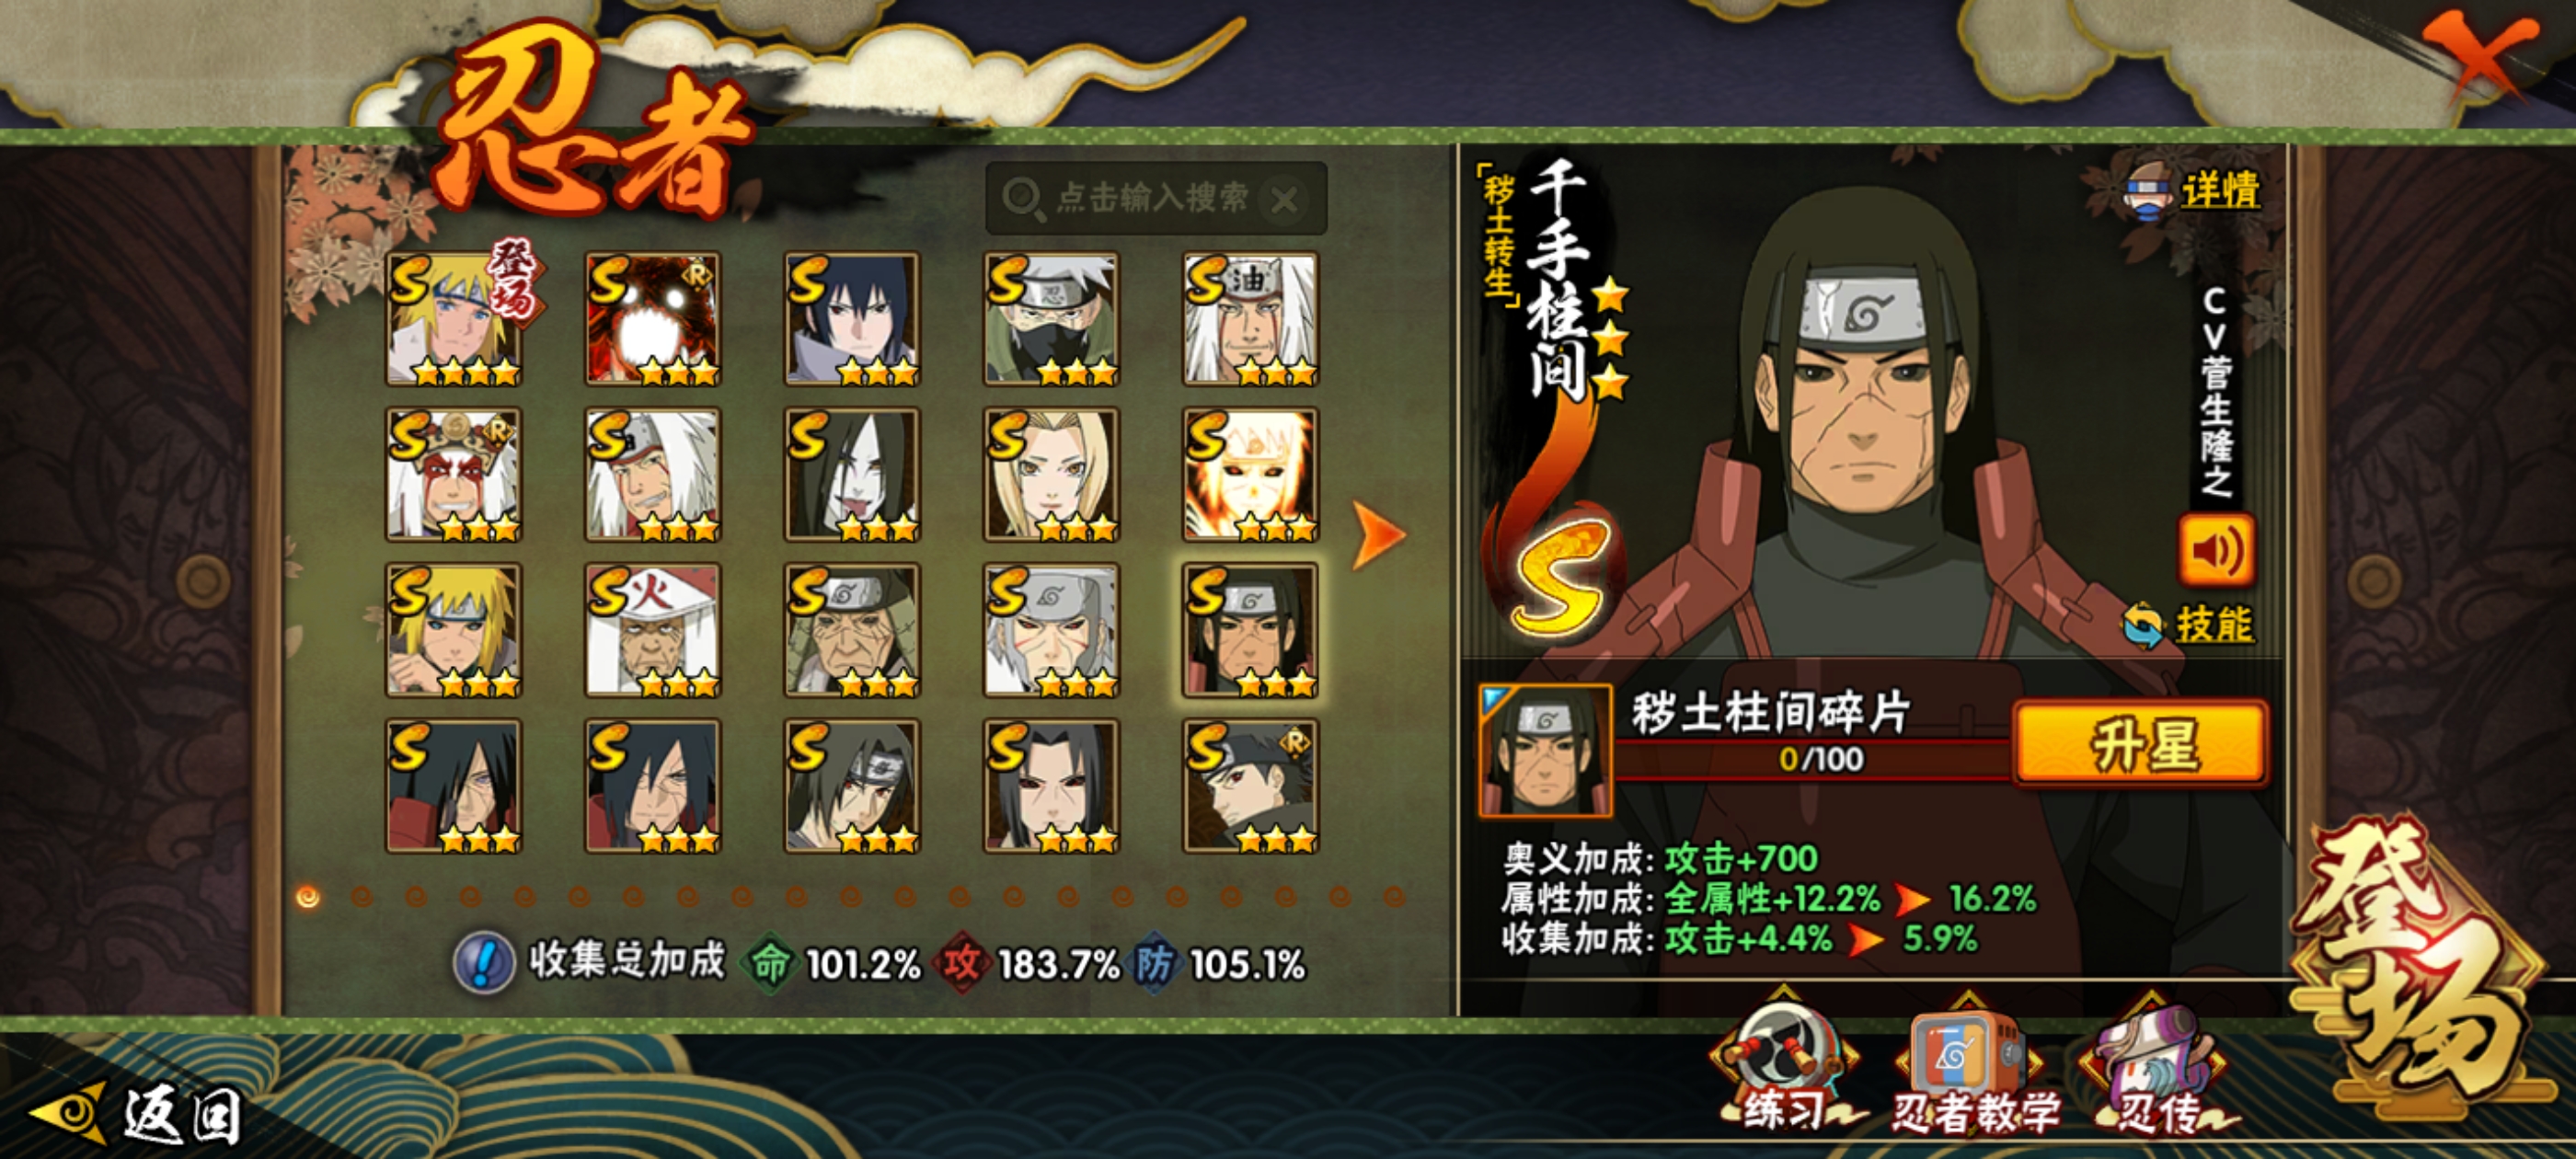The width and height of the screenshot is (2576, 1159).
Task: Click the 秽土柱间碎片 fragment icon
Action: pos(1545,749)
